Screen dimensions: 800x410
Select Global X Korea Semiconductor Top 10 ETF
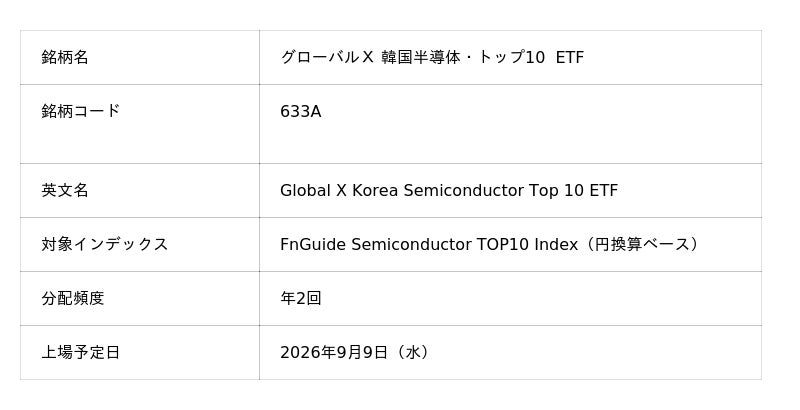coord(449,191)
